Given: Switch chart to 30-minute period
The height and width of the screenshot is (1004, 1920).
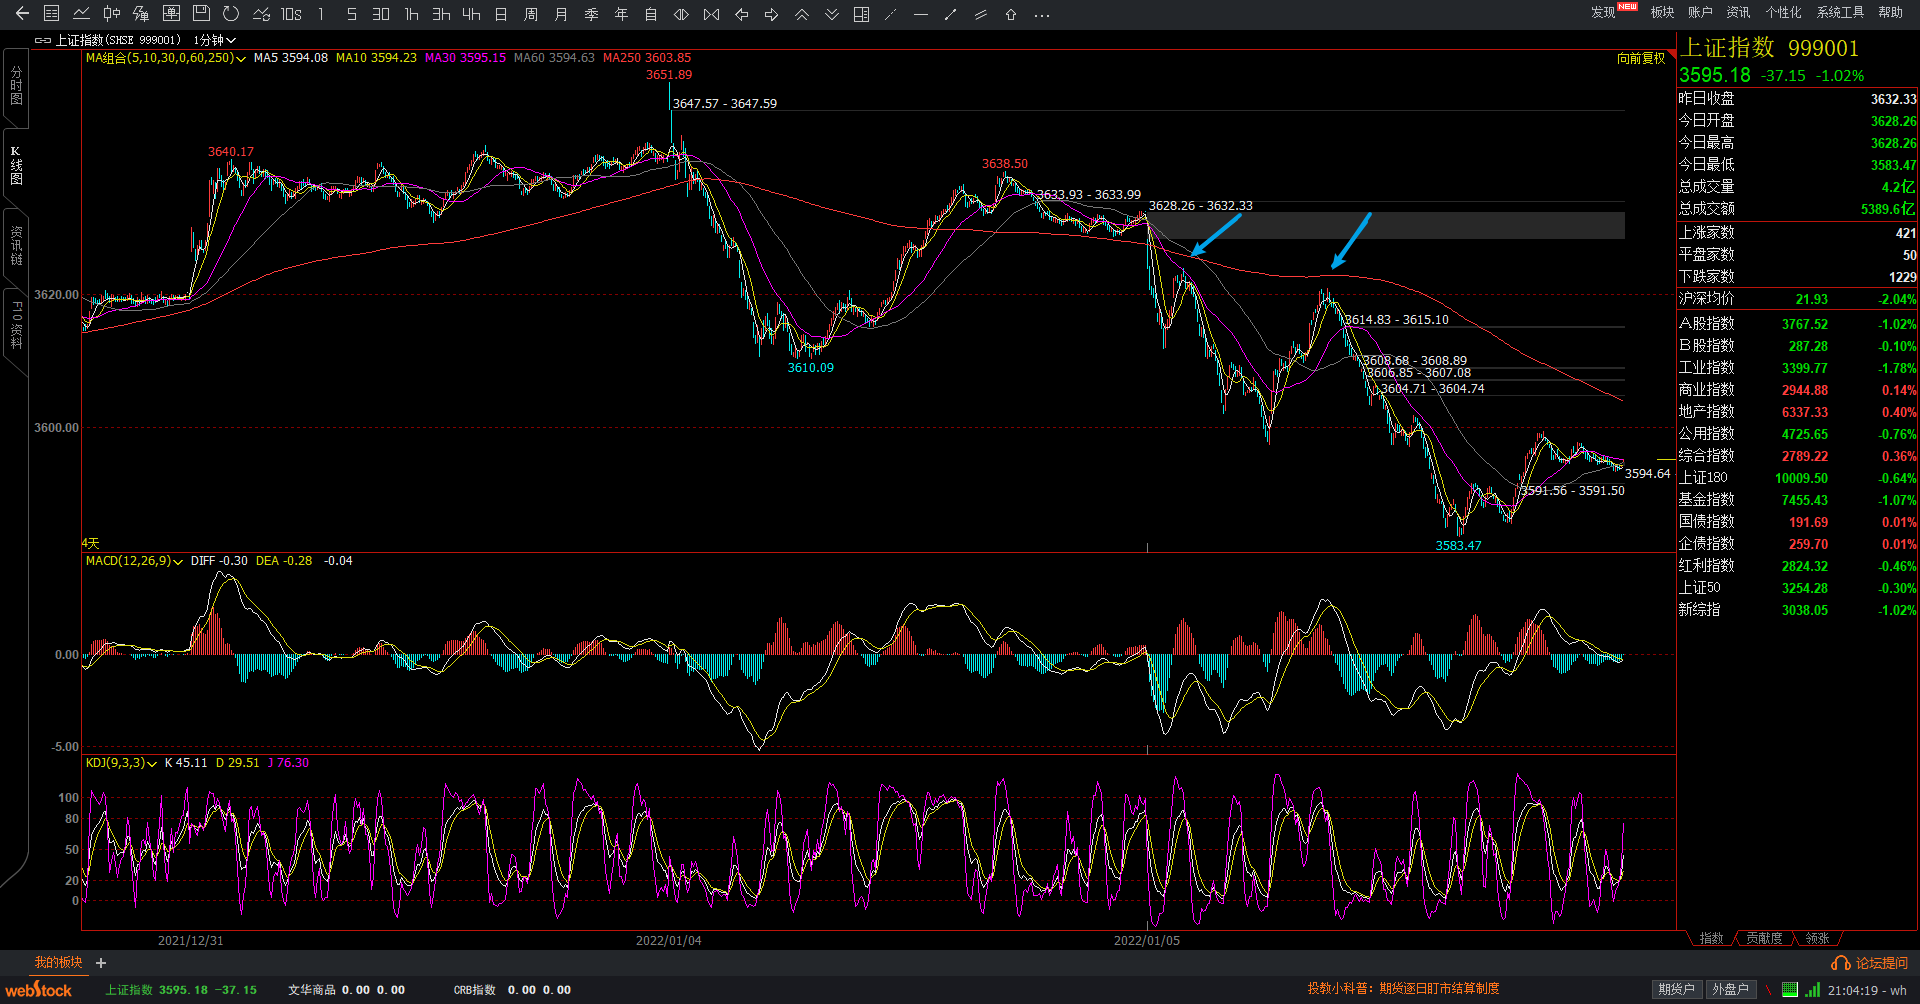Looking at the screenshot, I should pyautogui.click(x=381, y=14).
